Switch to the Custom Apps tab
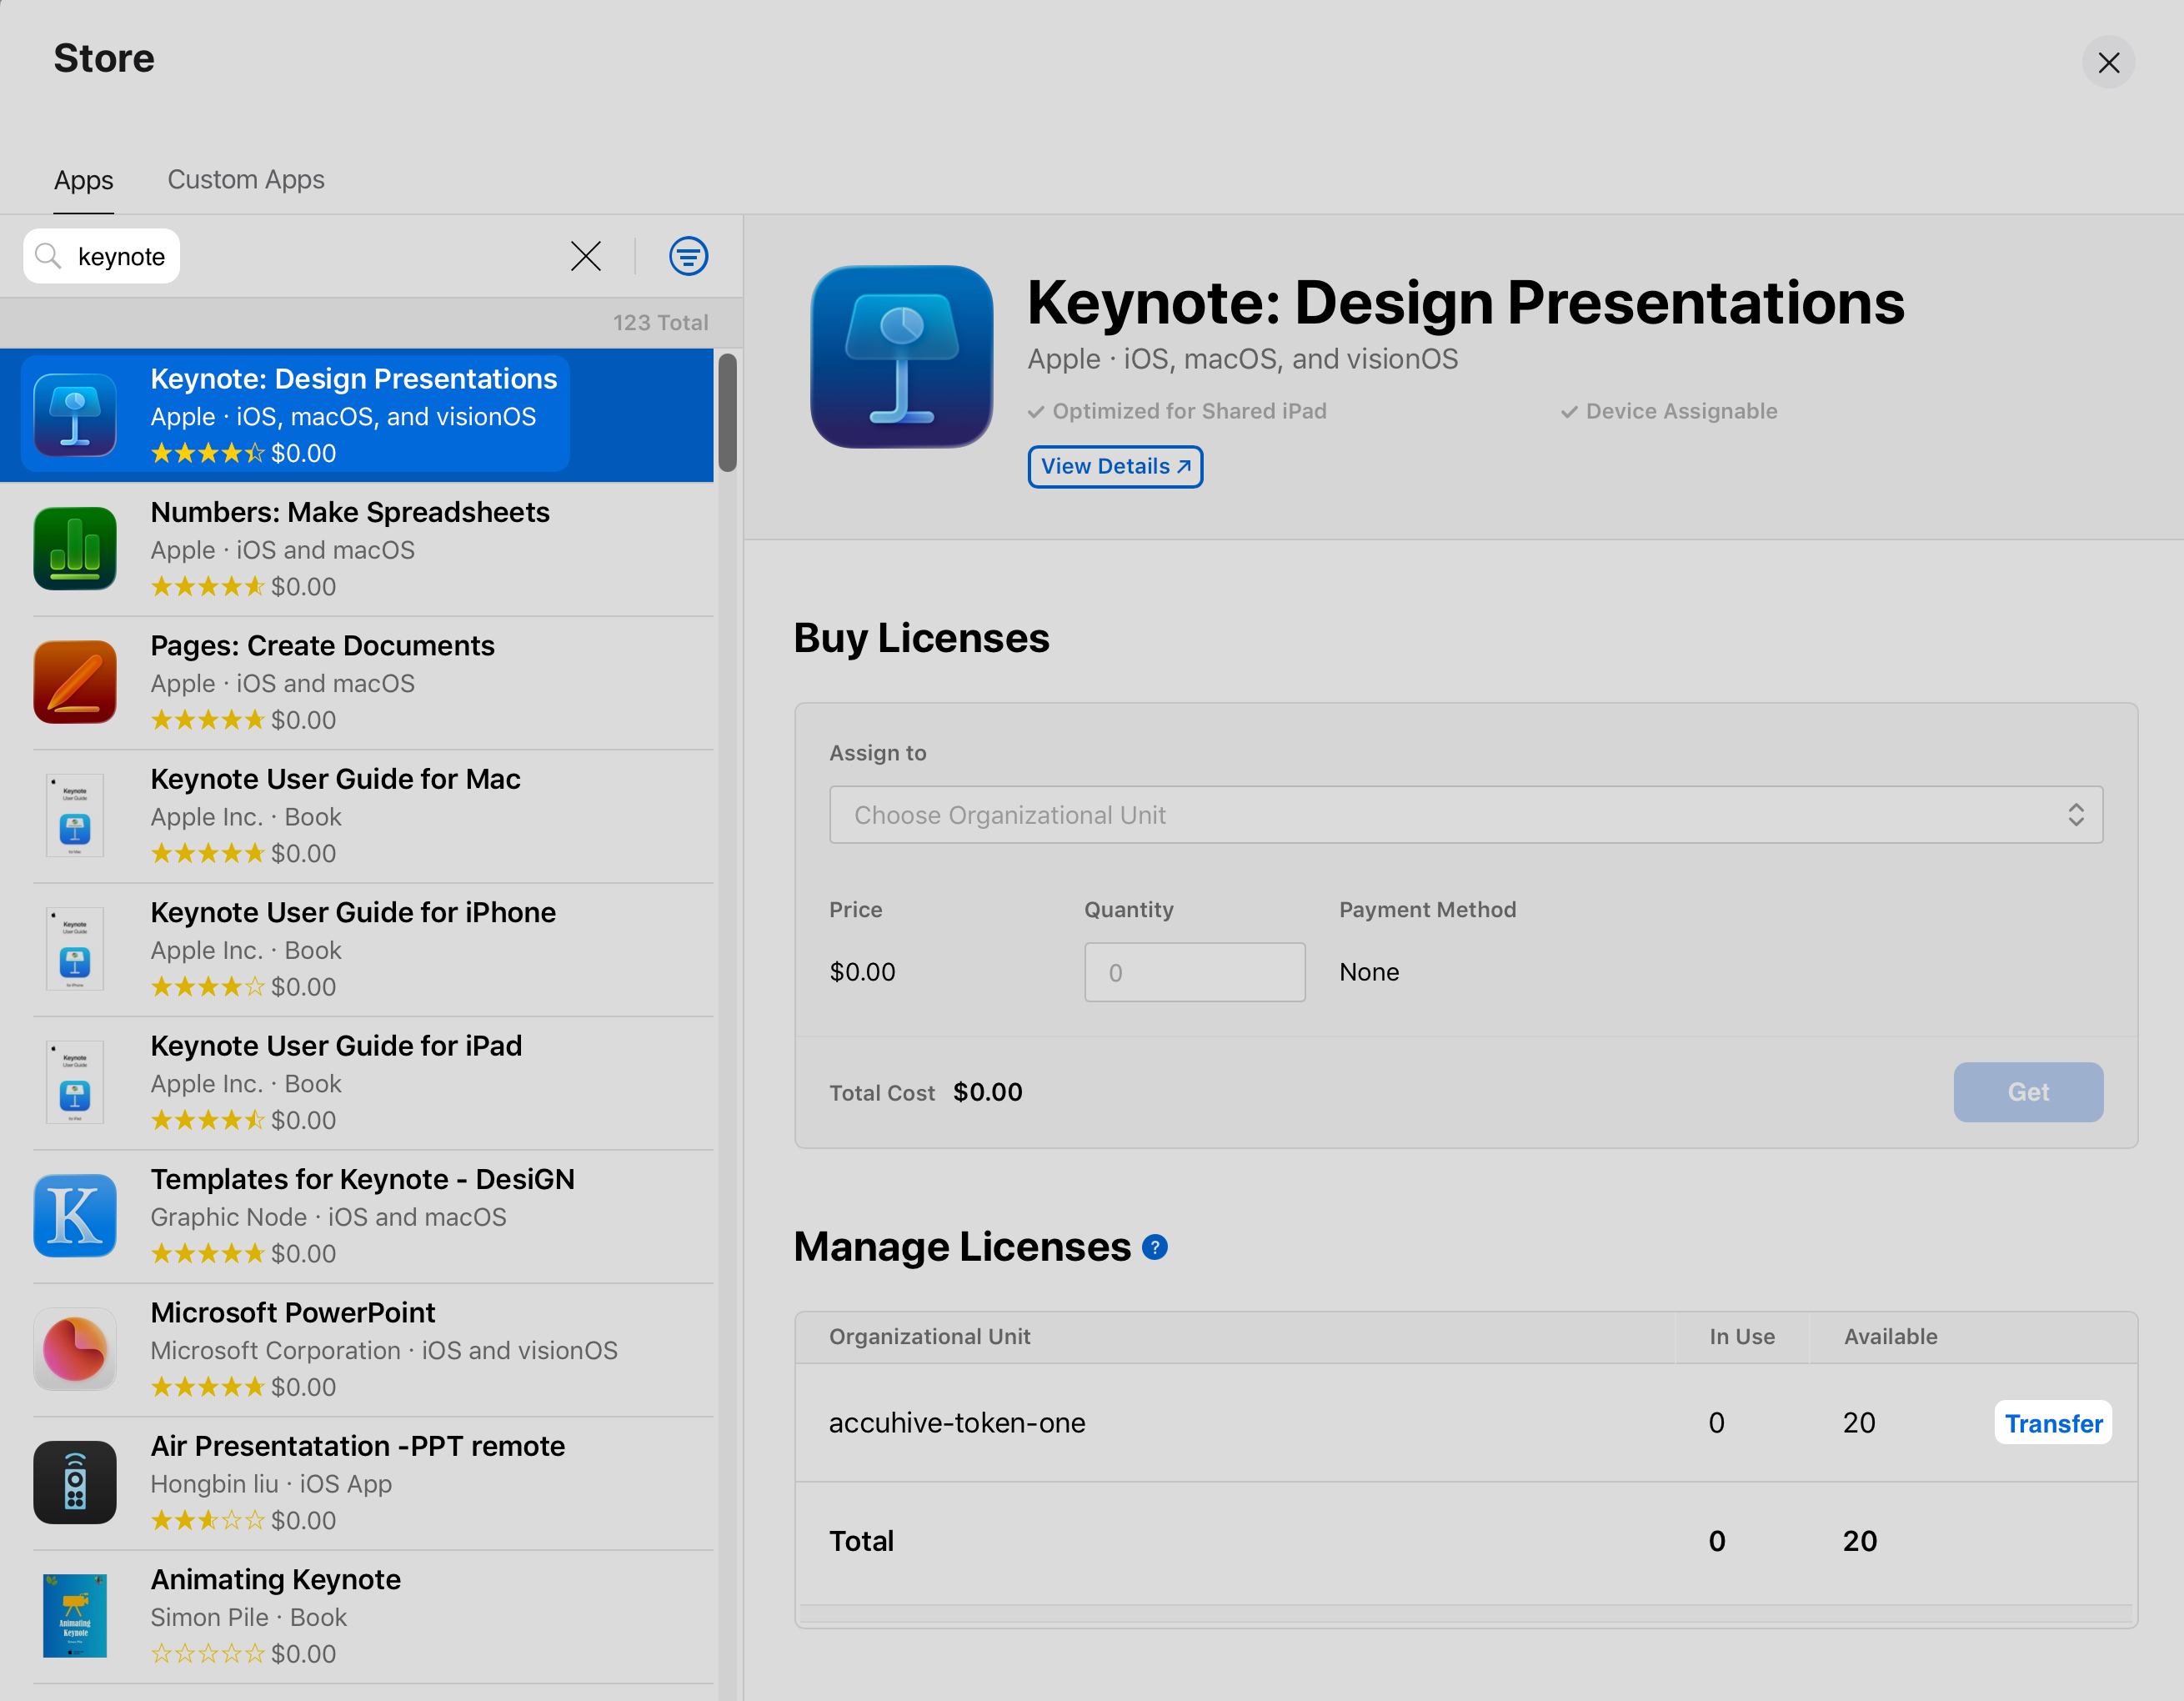The image size is (2184, 1701). pyautogui.click(x=246, y=180)
